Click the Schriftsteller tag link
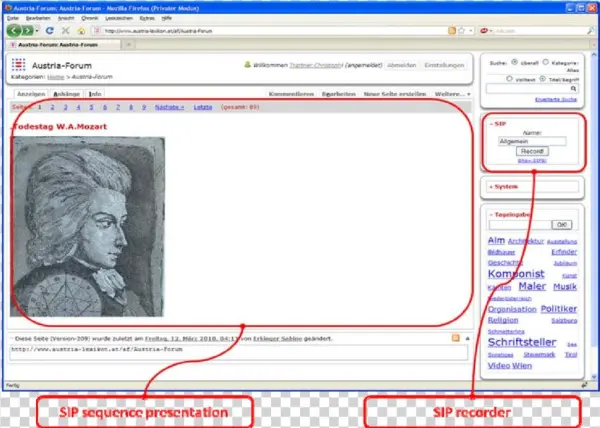 (x=522, y=342)
